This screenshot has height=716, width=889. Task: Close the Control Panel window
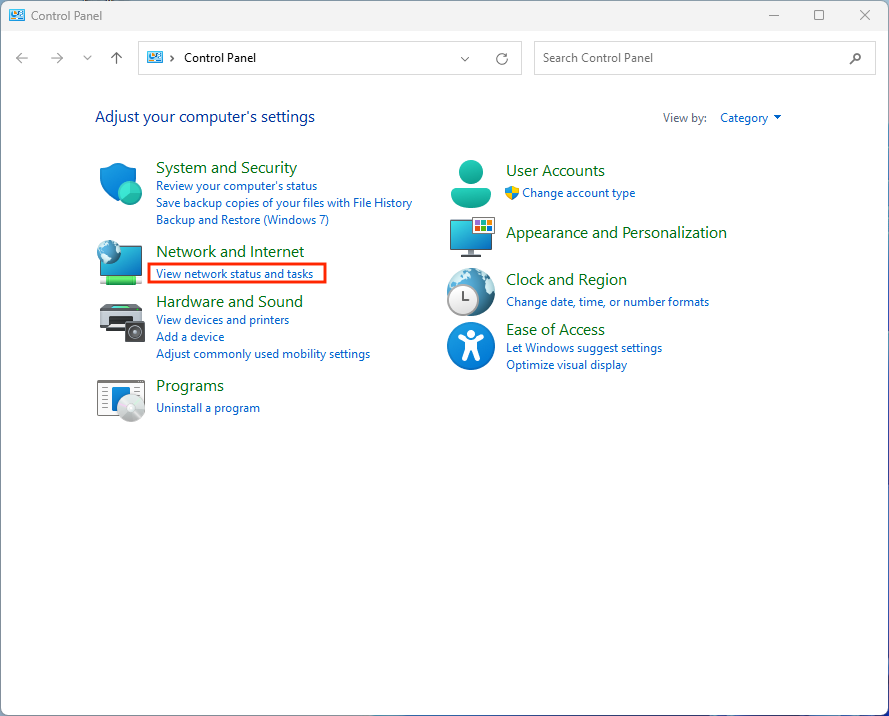[x=865, y=15]
